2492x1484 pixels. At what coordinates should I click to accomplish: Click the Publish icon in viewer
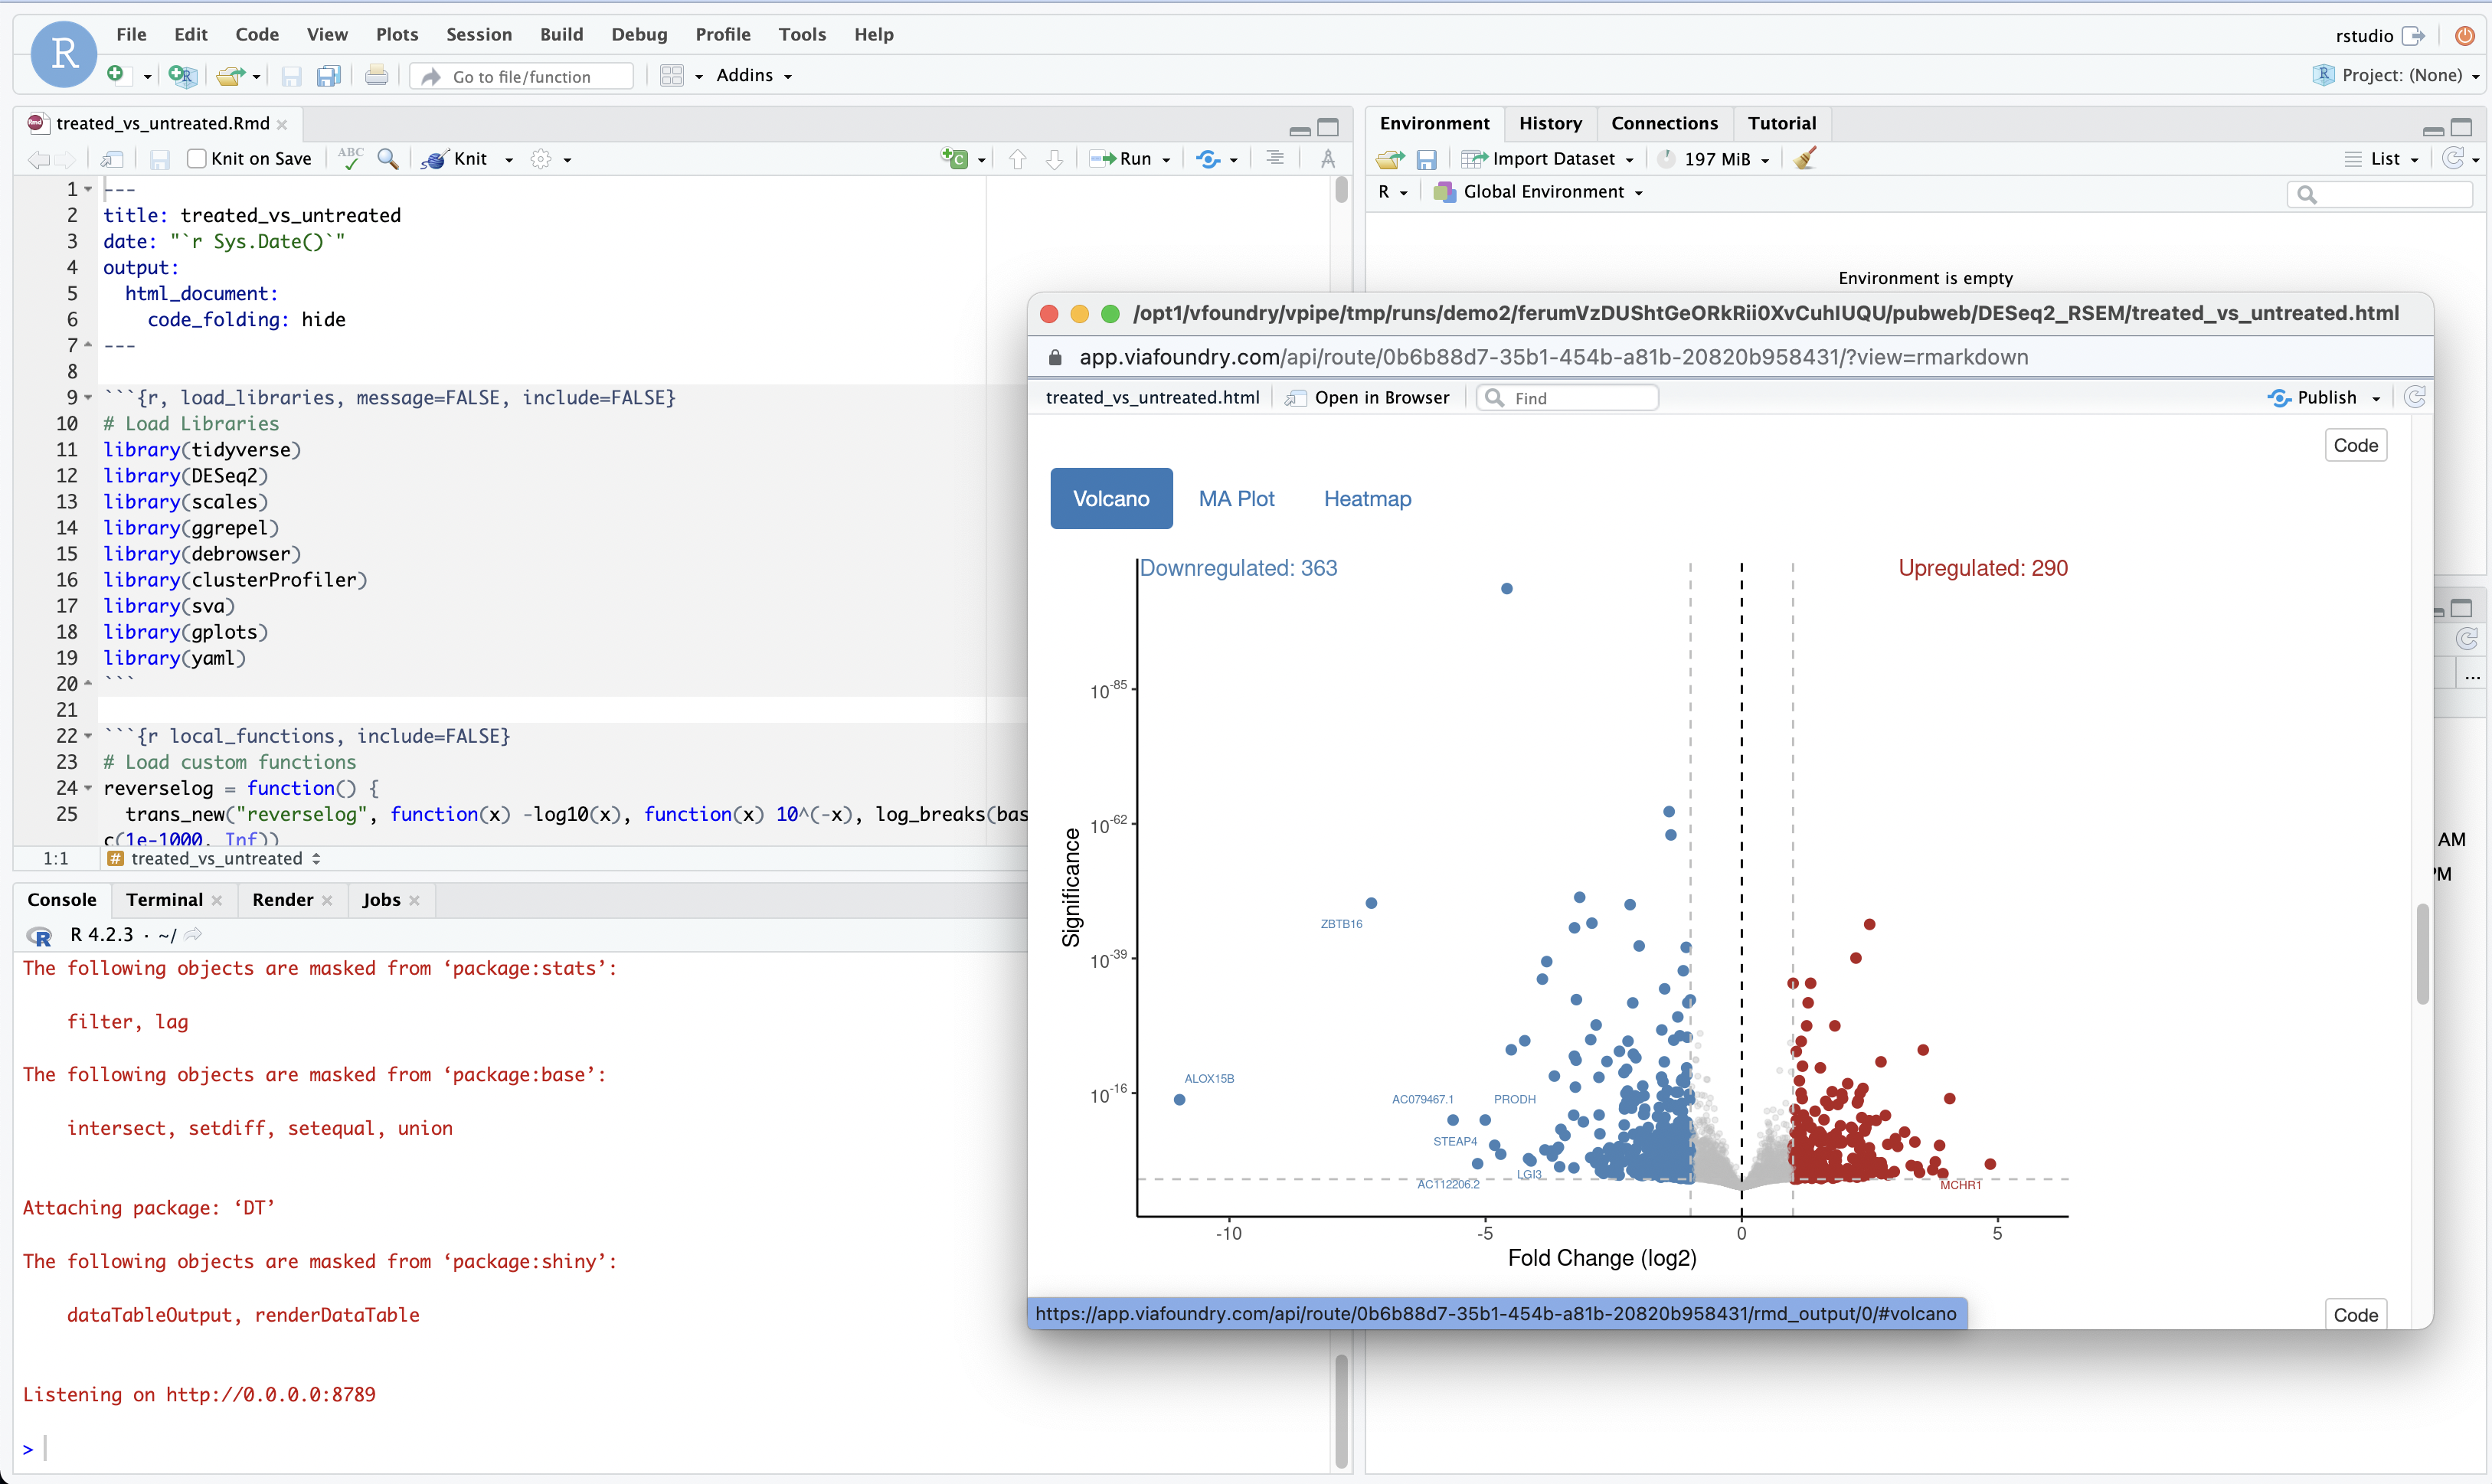point(2279,398)
